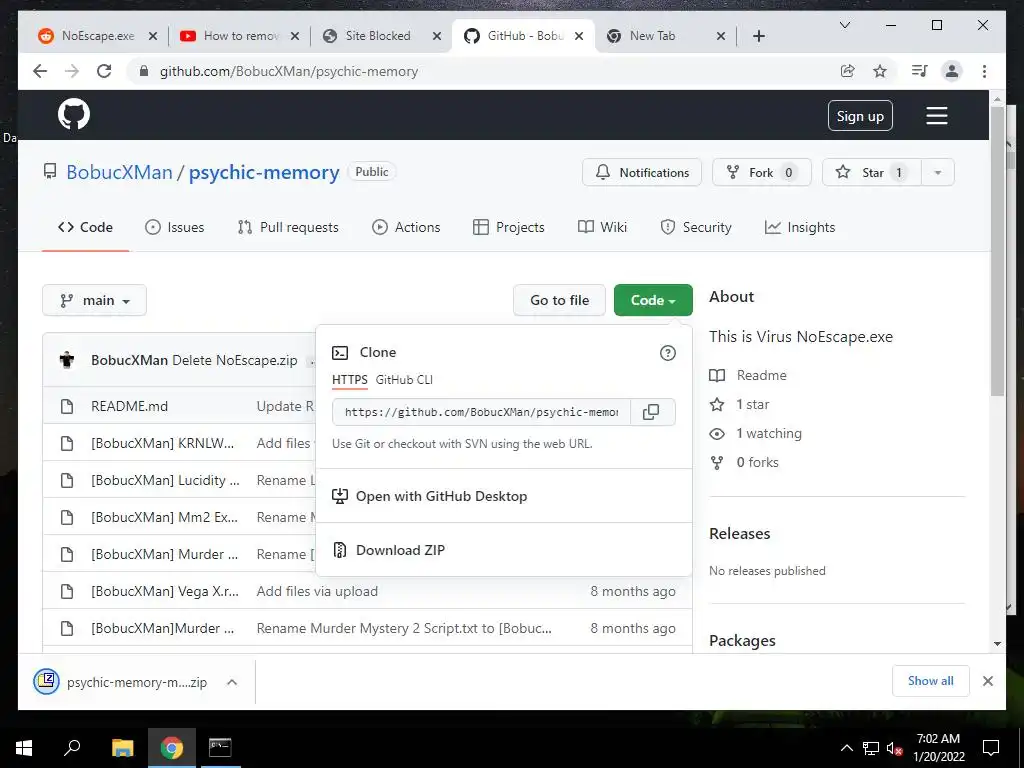Close the downloads bar
This screenshot has width=1024, height=768.
987,681
